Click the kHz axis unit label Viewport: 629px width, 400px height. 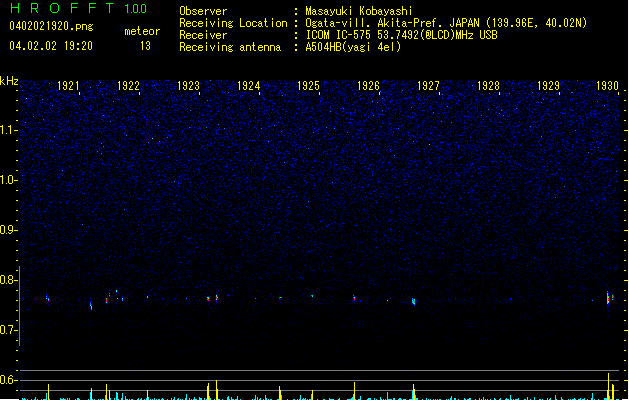click(x=9, y=81)
